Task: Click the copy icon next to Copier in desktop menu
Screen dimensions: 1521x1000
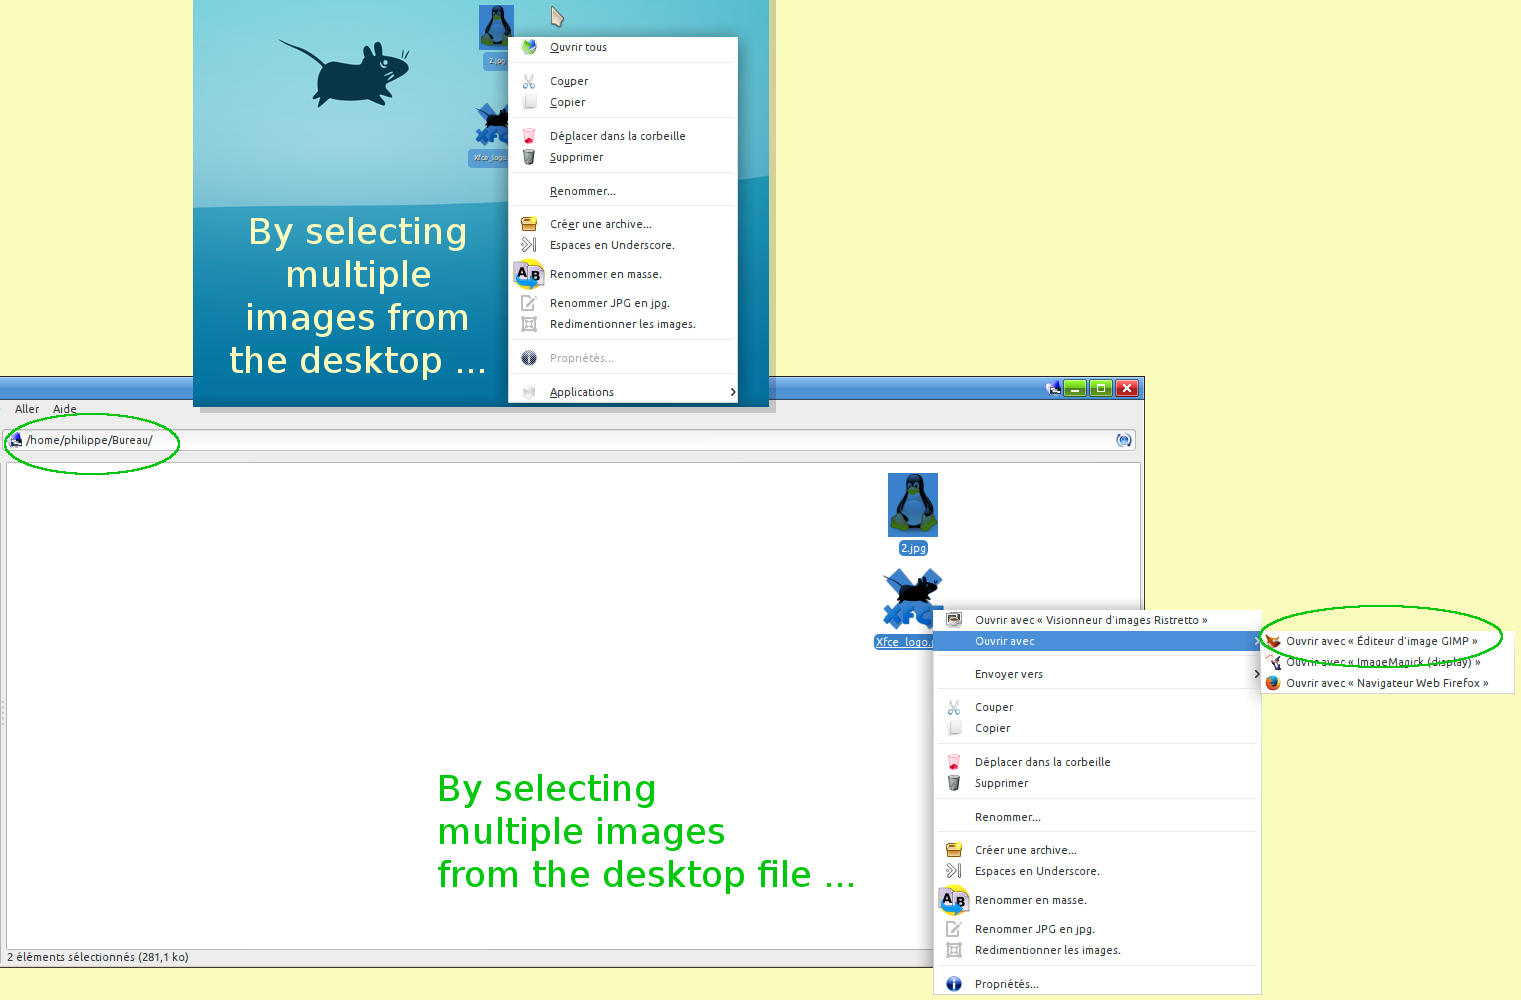Action: coord(529,102)
